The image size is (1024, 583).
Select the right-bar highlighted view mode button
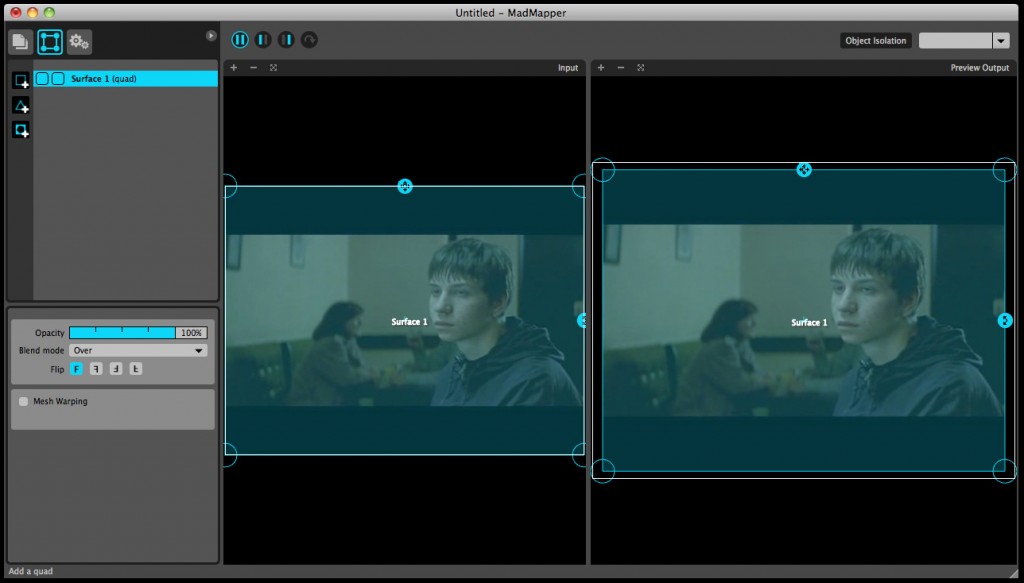click(286, 40)
